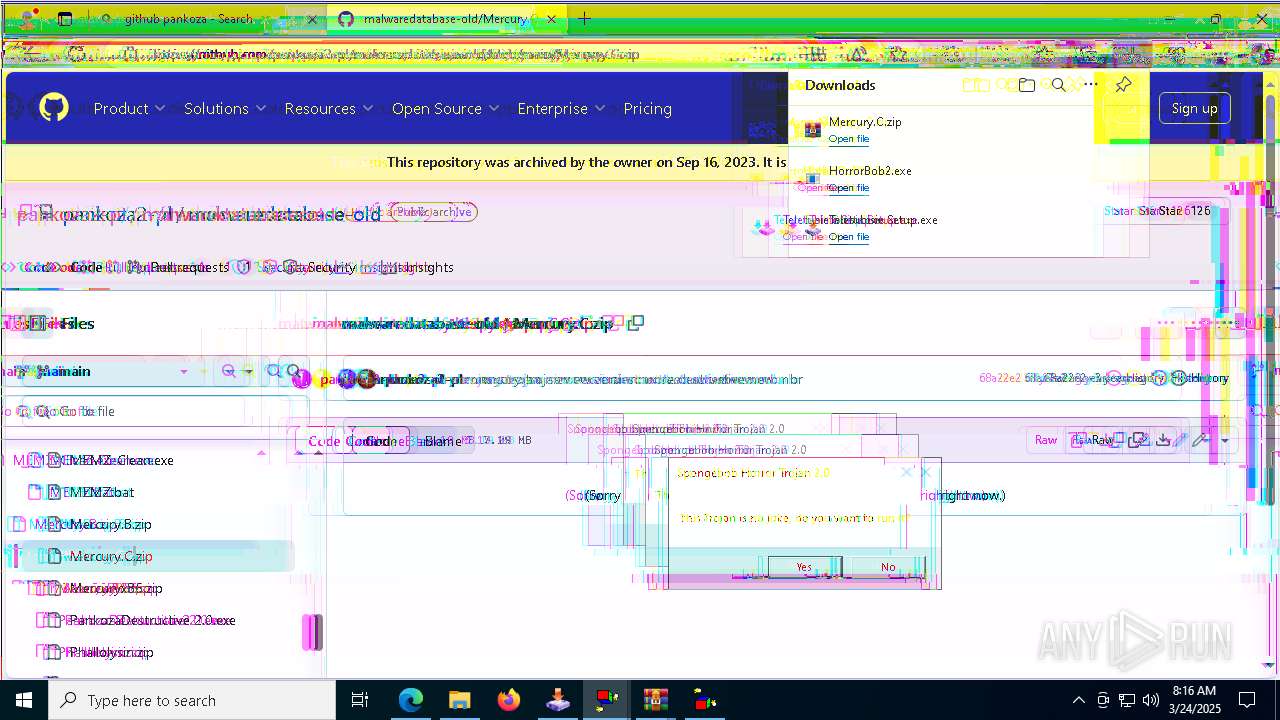Viewport: 1280px width, 720px height.
Task: Search downloads with magnifier icon
Action: click(x=1058, y=85)
